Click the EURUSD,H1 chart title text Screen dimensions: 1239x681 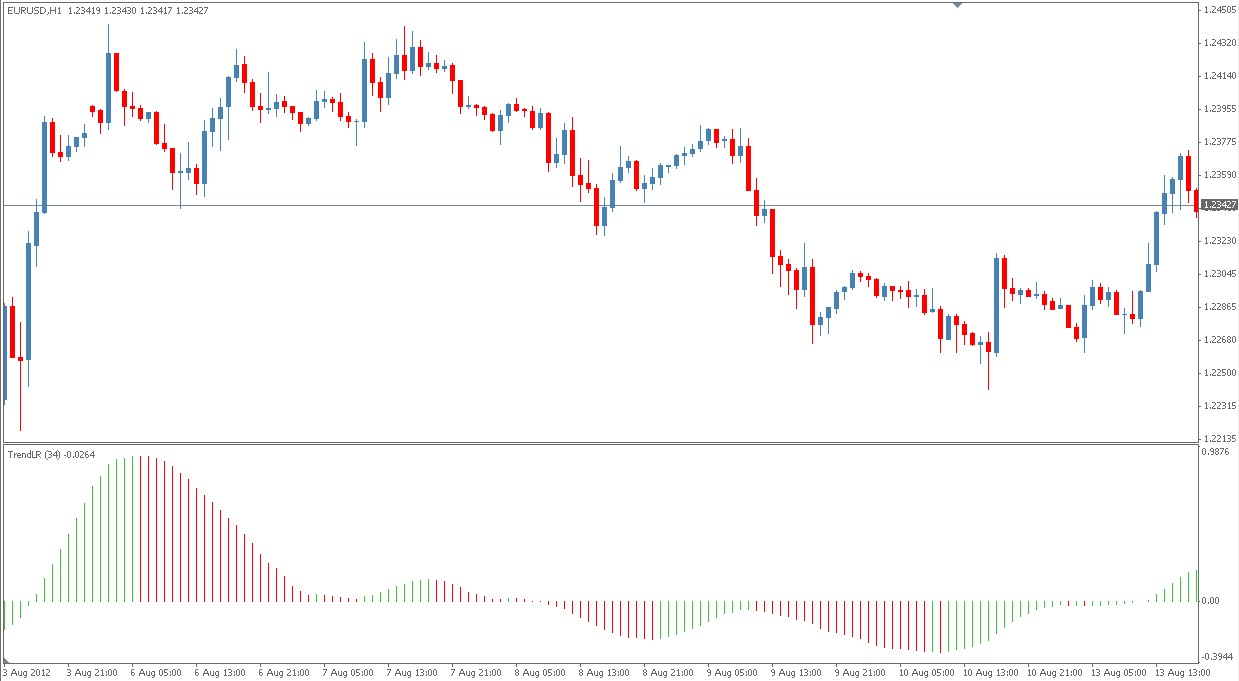[34, 11]
